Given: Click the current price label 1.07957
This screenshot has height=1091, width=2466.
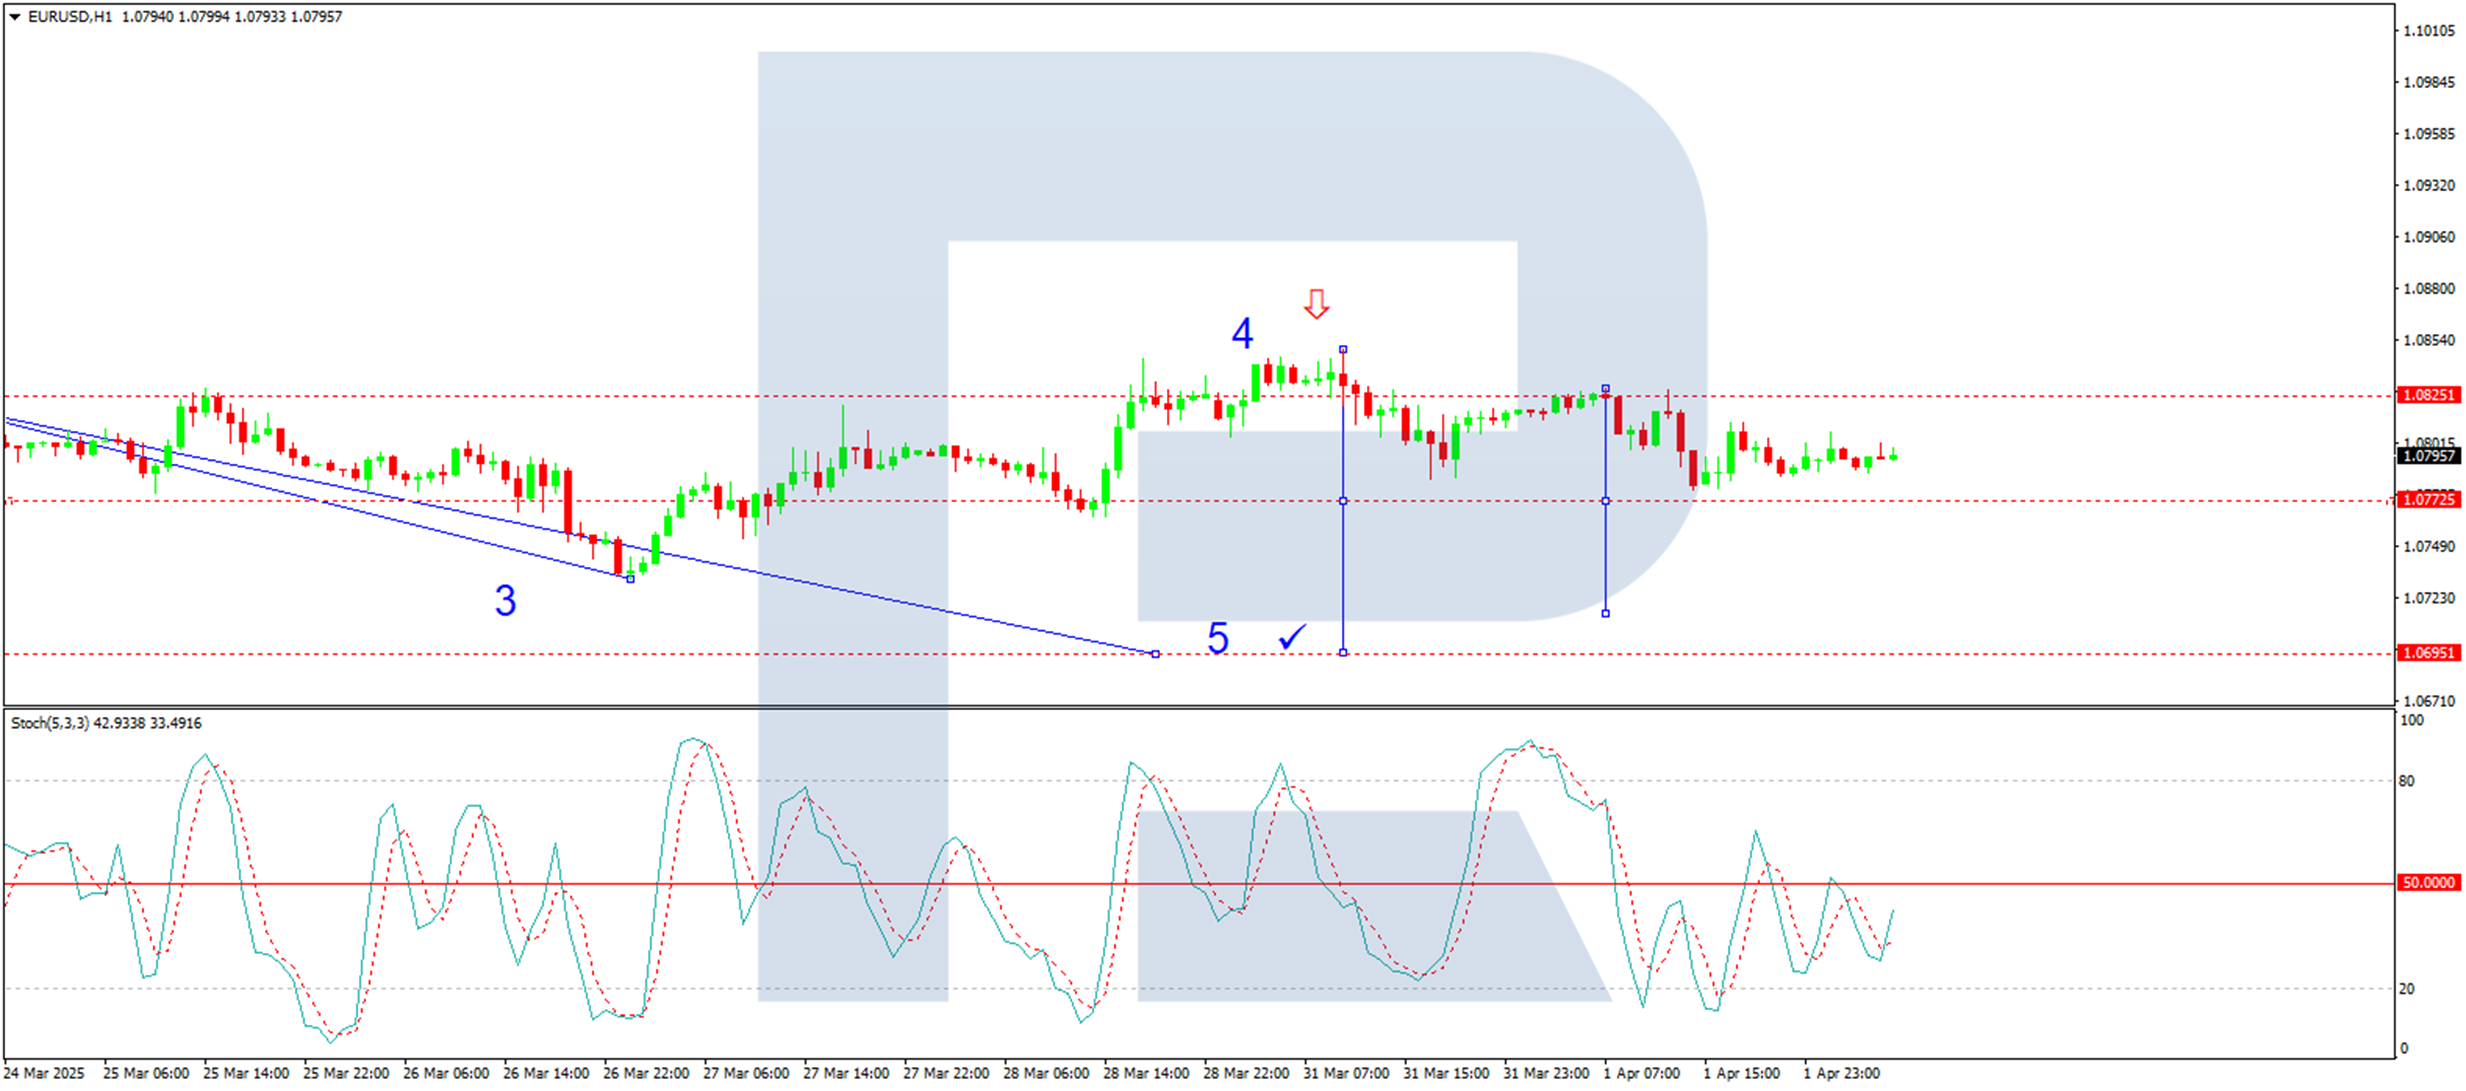Looking at the screenshot, I should [x=2428, y=456].
